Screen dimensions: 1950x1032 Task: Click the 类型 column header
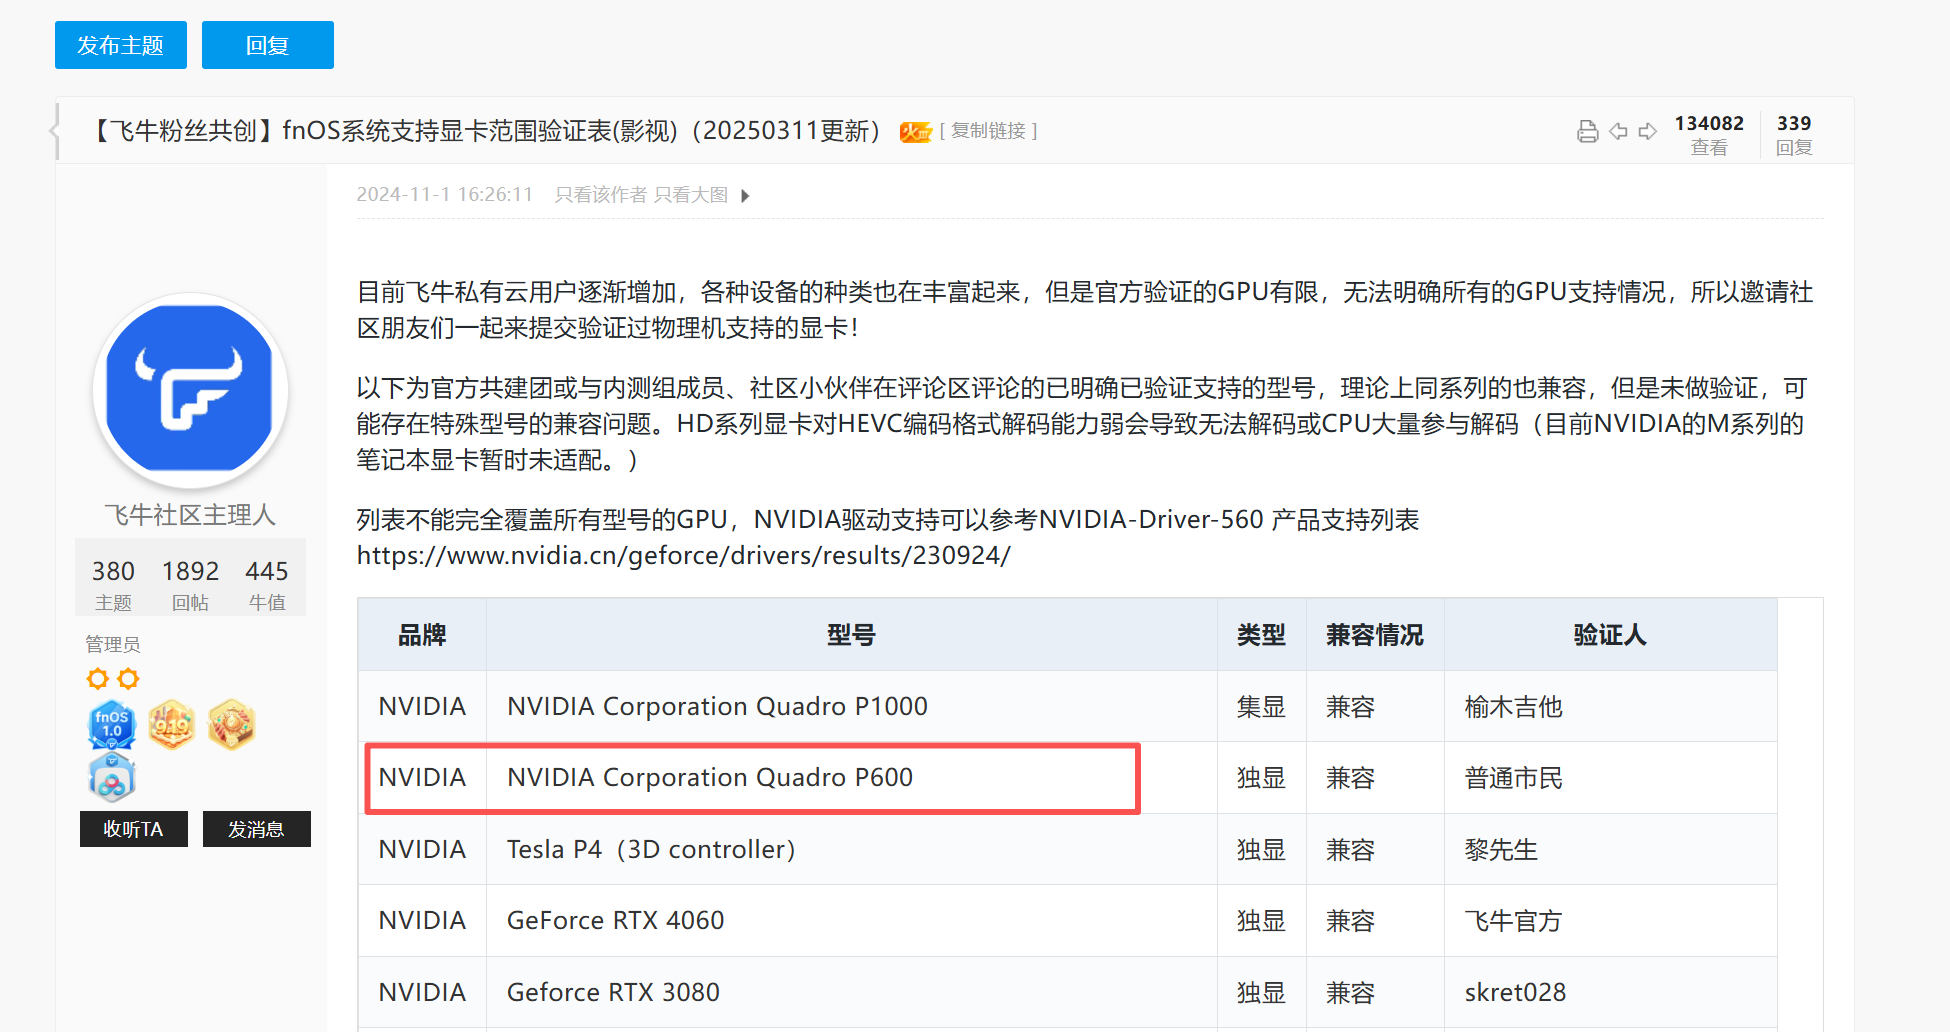coord(1262,636)
